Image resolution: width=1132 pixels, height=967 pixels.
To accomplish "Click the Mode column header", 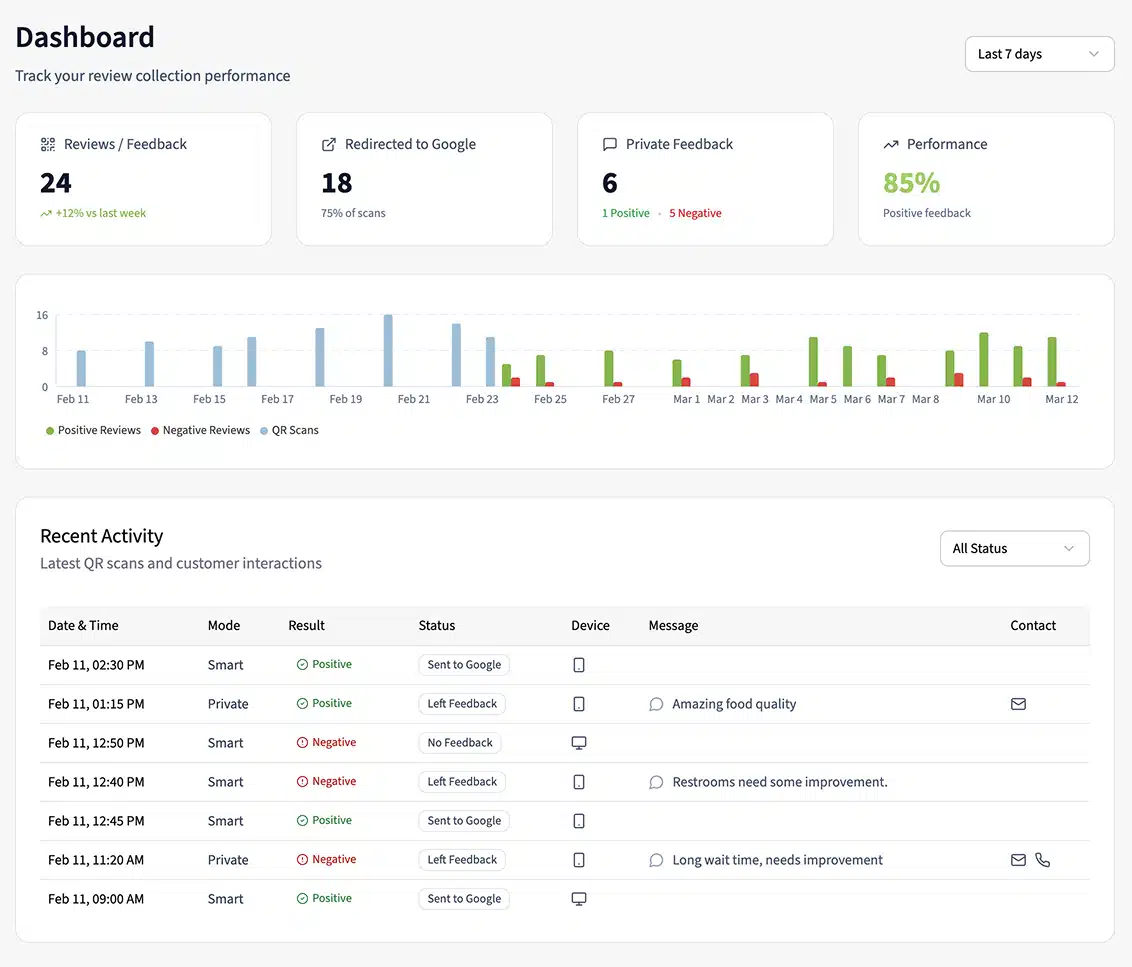I will pyautogui.click(x=224, y=626).
